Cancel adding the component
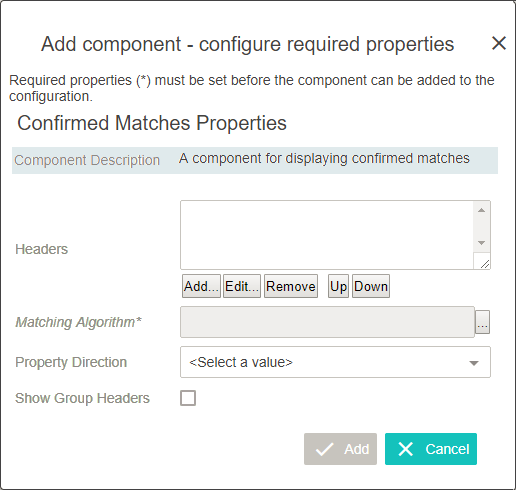This screenshot has height=490, width=516. [431, 449]
